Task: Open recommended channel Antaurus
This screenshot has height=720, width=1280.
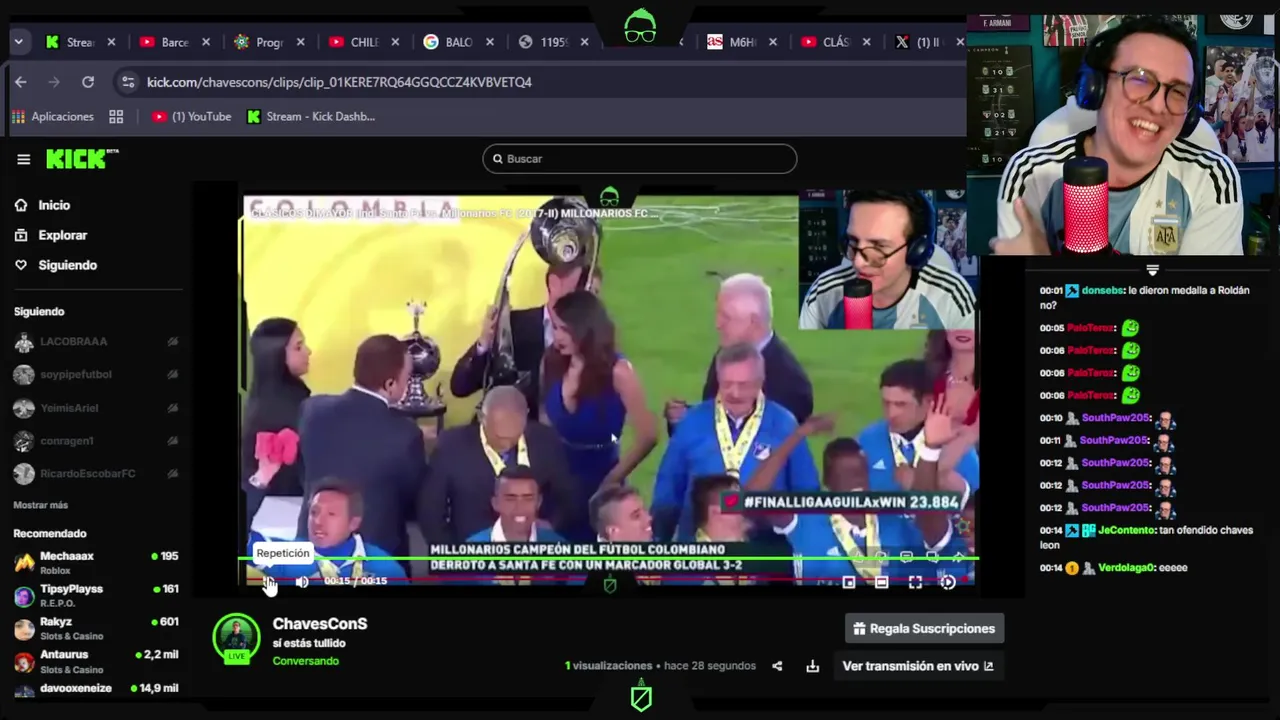Action: click(x=96, y=662)
